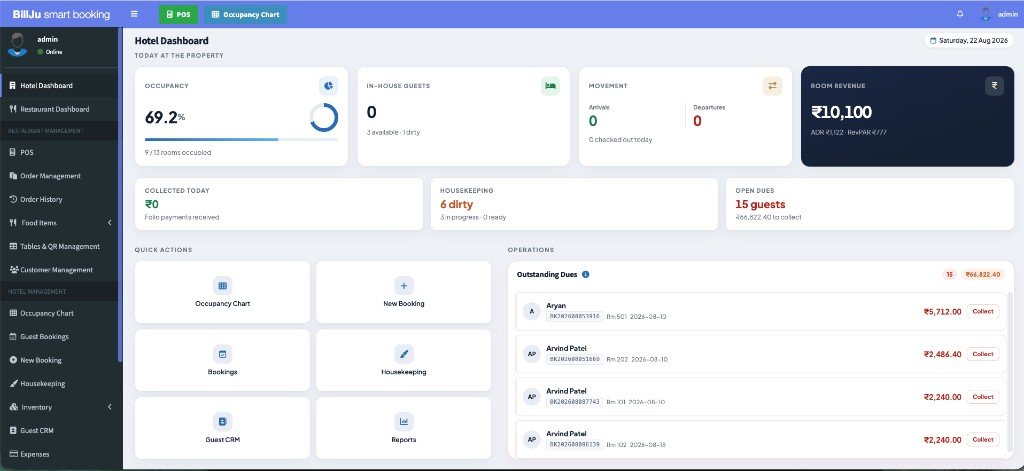Screen dimensions: 1024x471
Task: Open the Housekeeping quick action tile
Action: click(x=404, y=360)
